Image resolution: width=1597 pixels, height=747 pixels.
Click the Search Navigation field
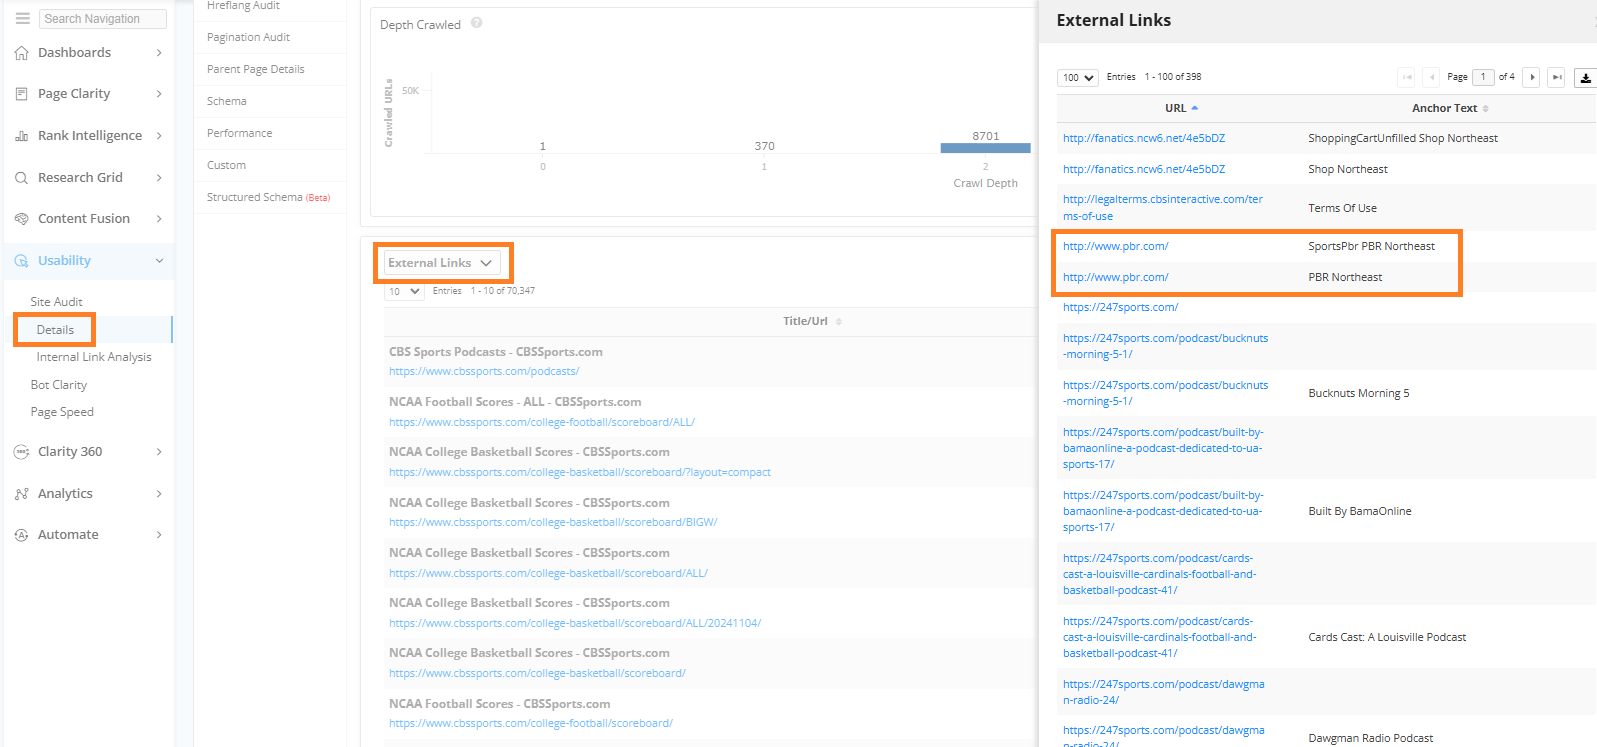[102, 19]
